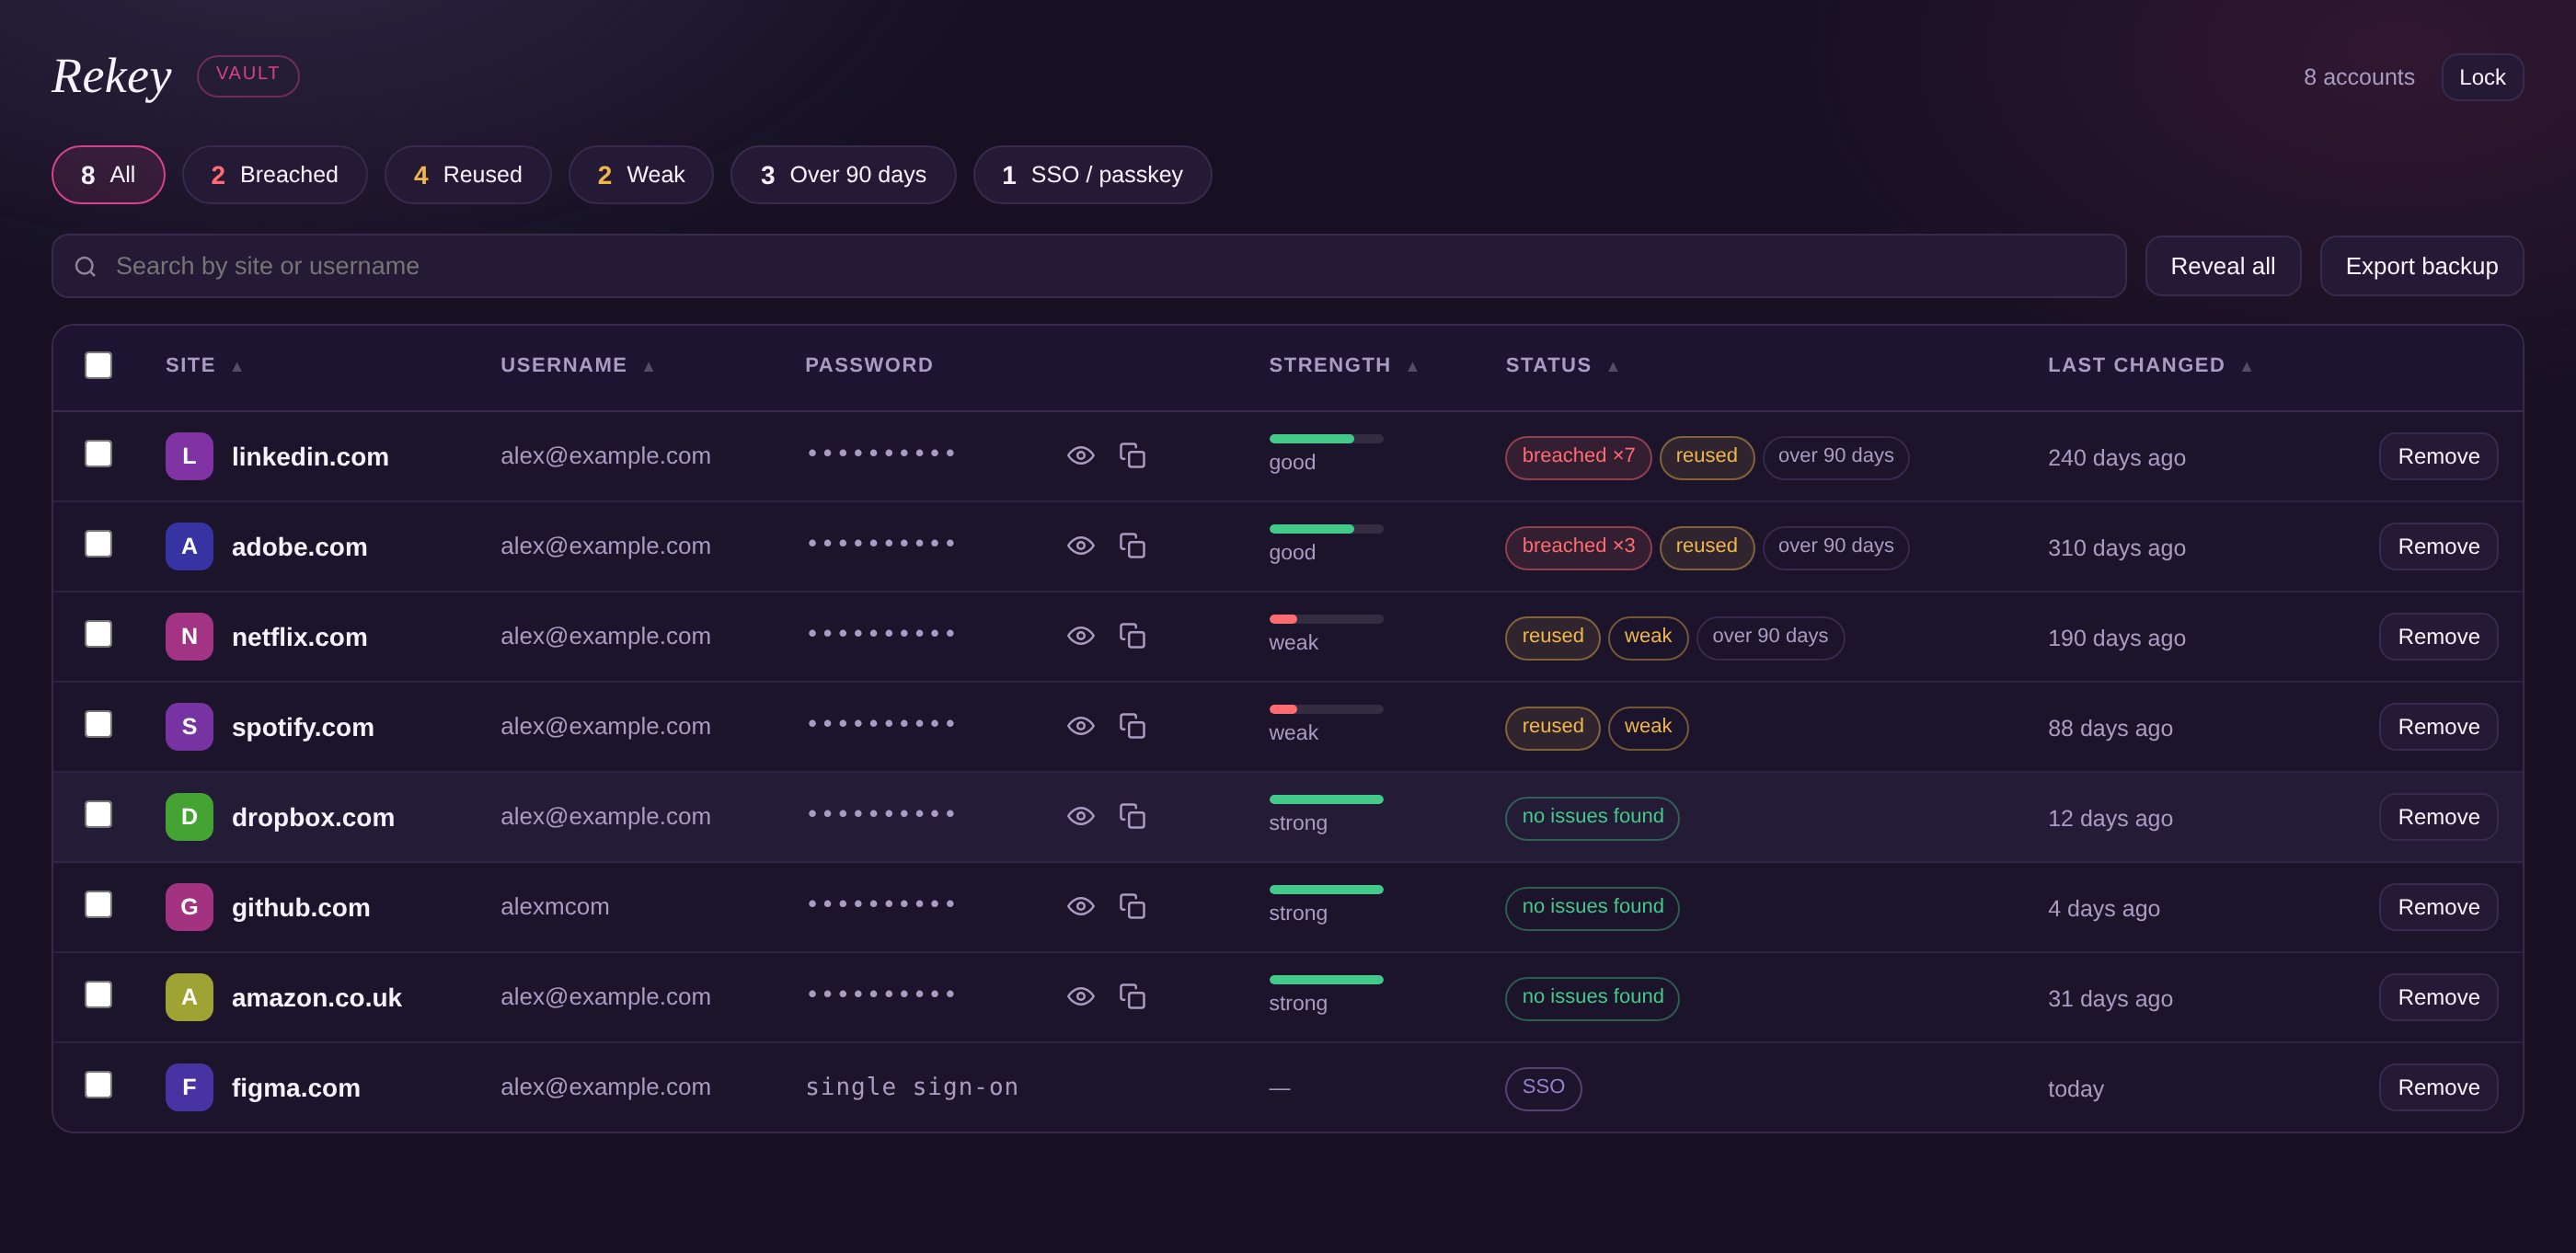This screenshot has width=2576, height=1253.
Task: Click Export backup button
Action: 2421,266
